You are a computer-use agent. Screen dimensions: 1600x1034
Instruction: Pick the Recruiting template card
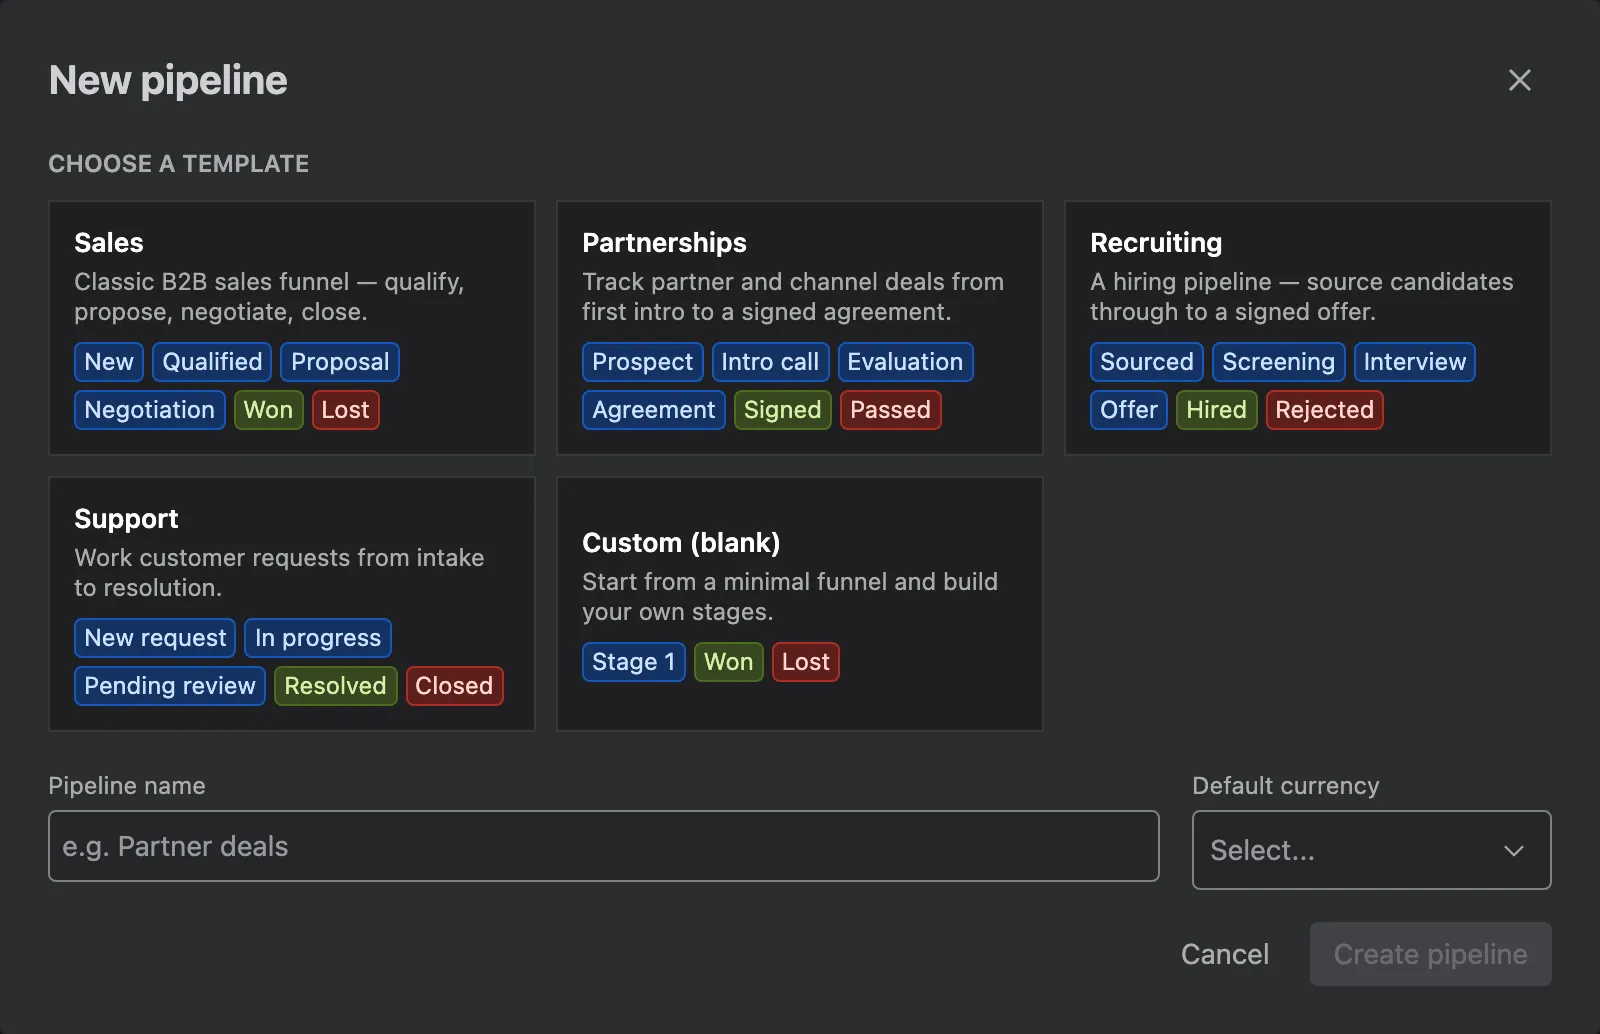[1308, 328]
